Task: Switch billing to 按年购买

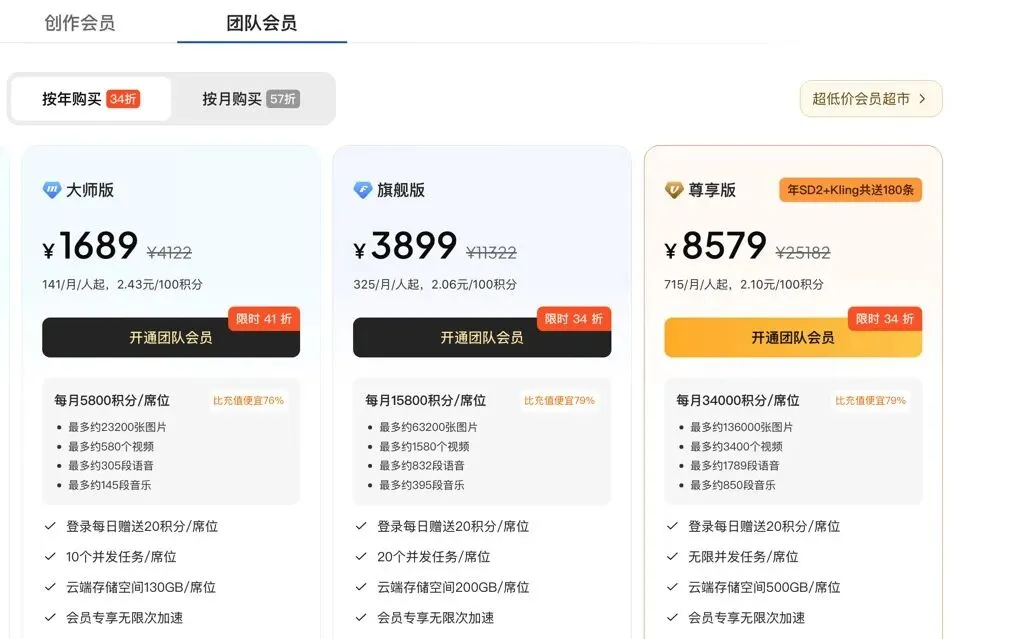Action: [72, 99]
